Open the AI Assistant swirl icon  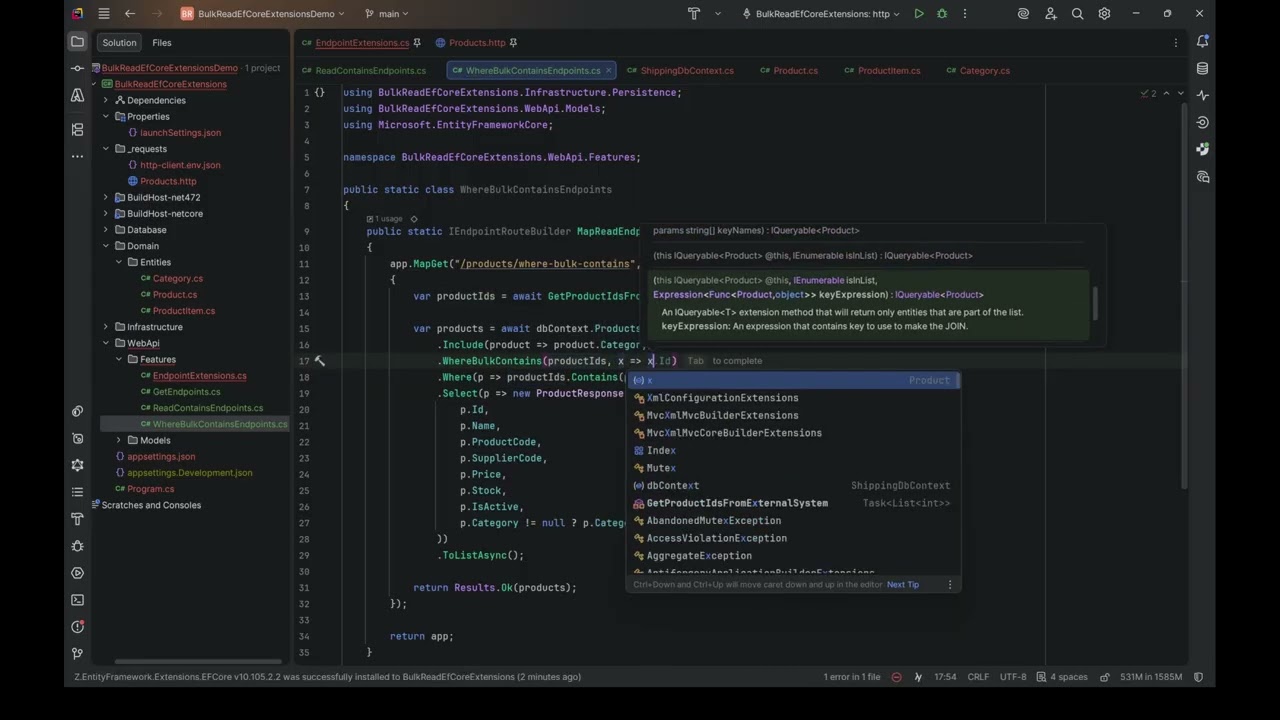[1023, 14]
